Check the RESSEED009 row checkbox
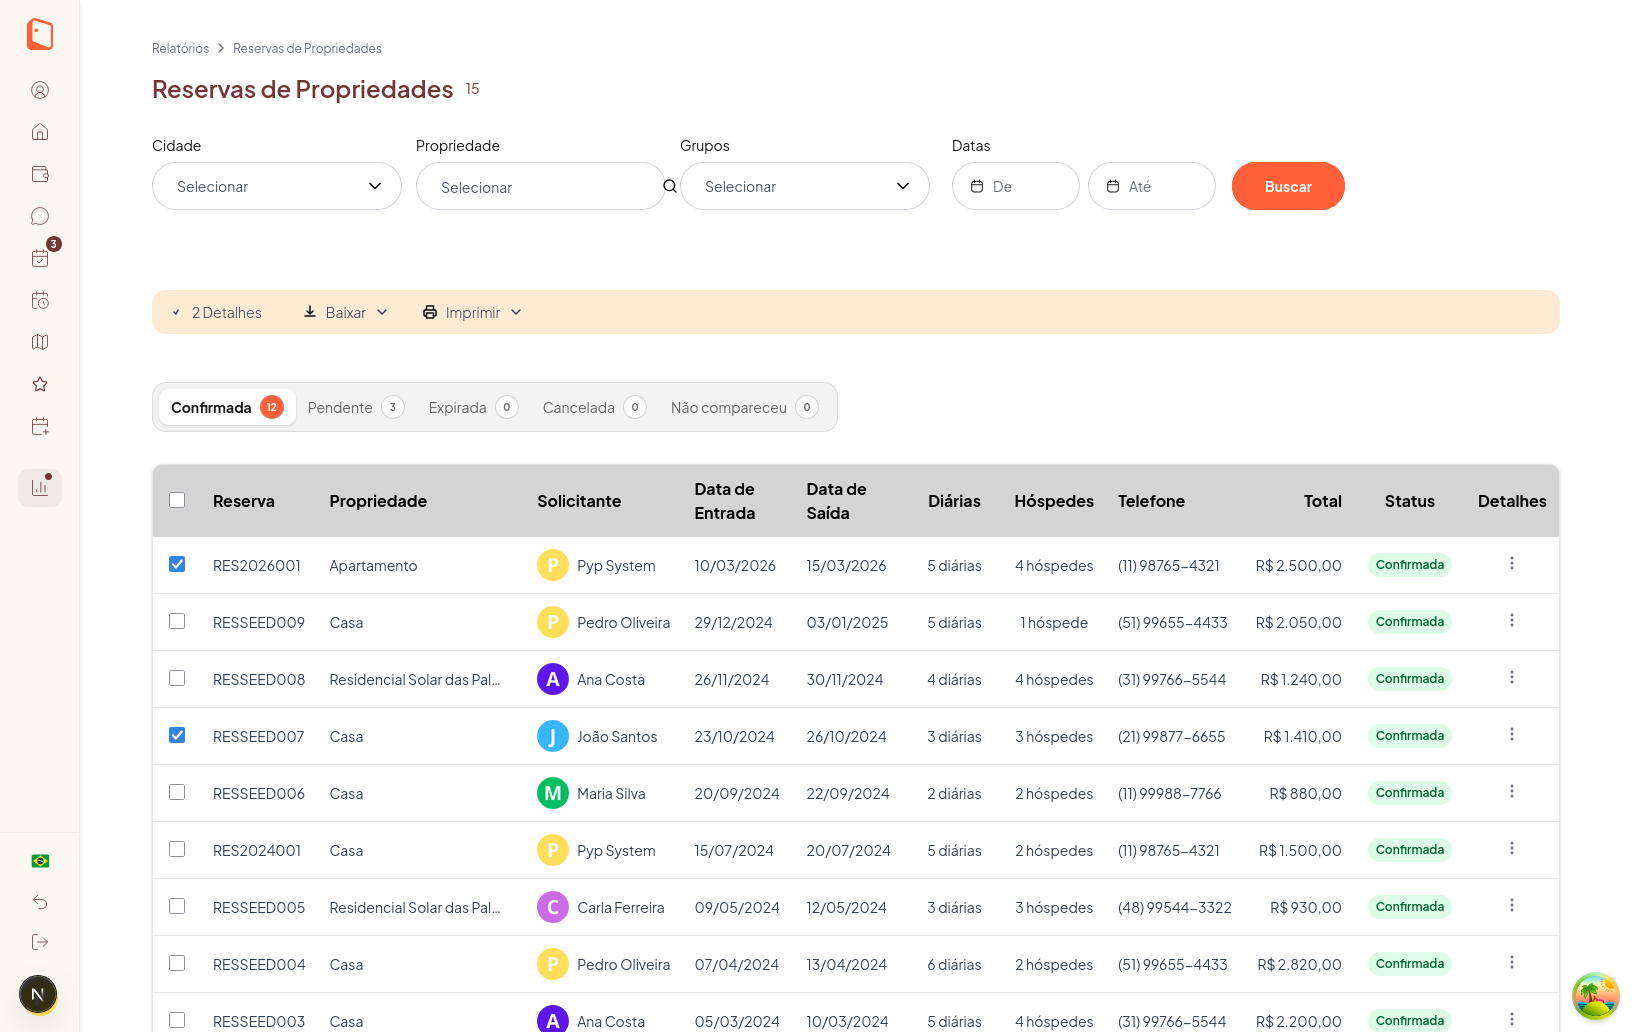The height and width of the screenshot is (1032, 1632). (x=177, y=621)
